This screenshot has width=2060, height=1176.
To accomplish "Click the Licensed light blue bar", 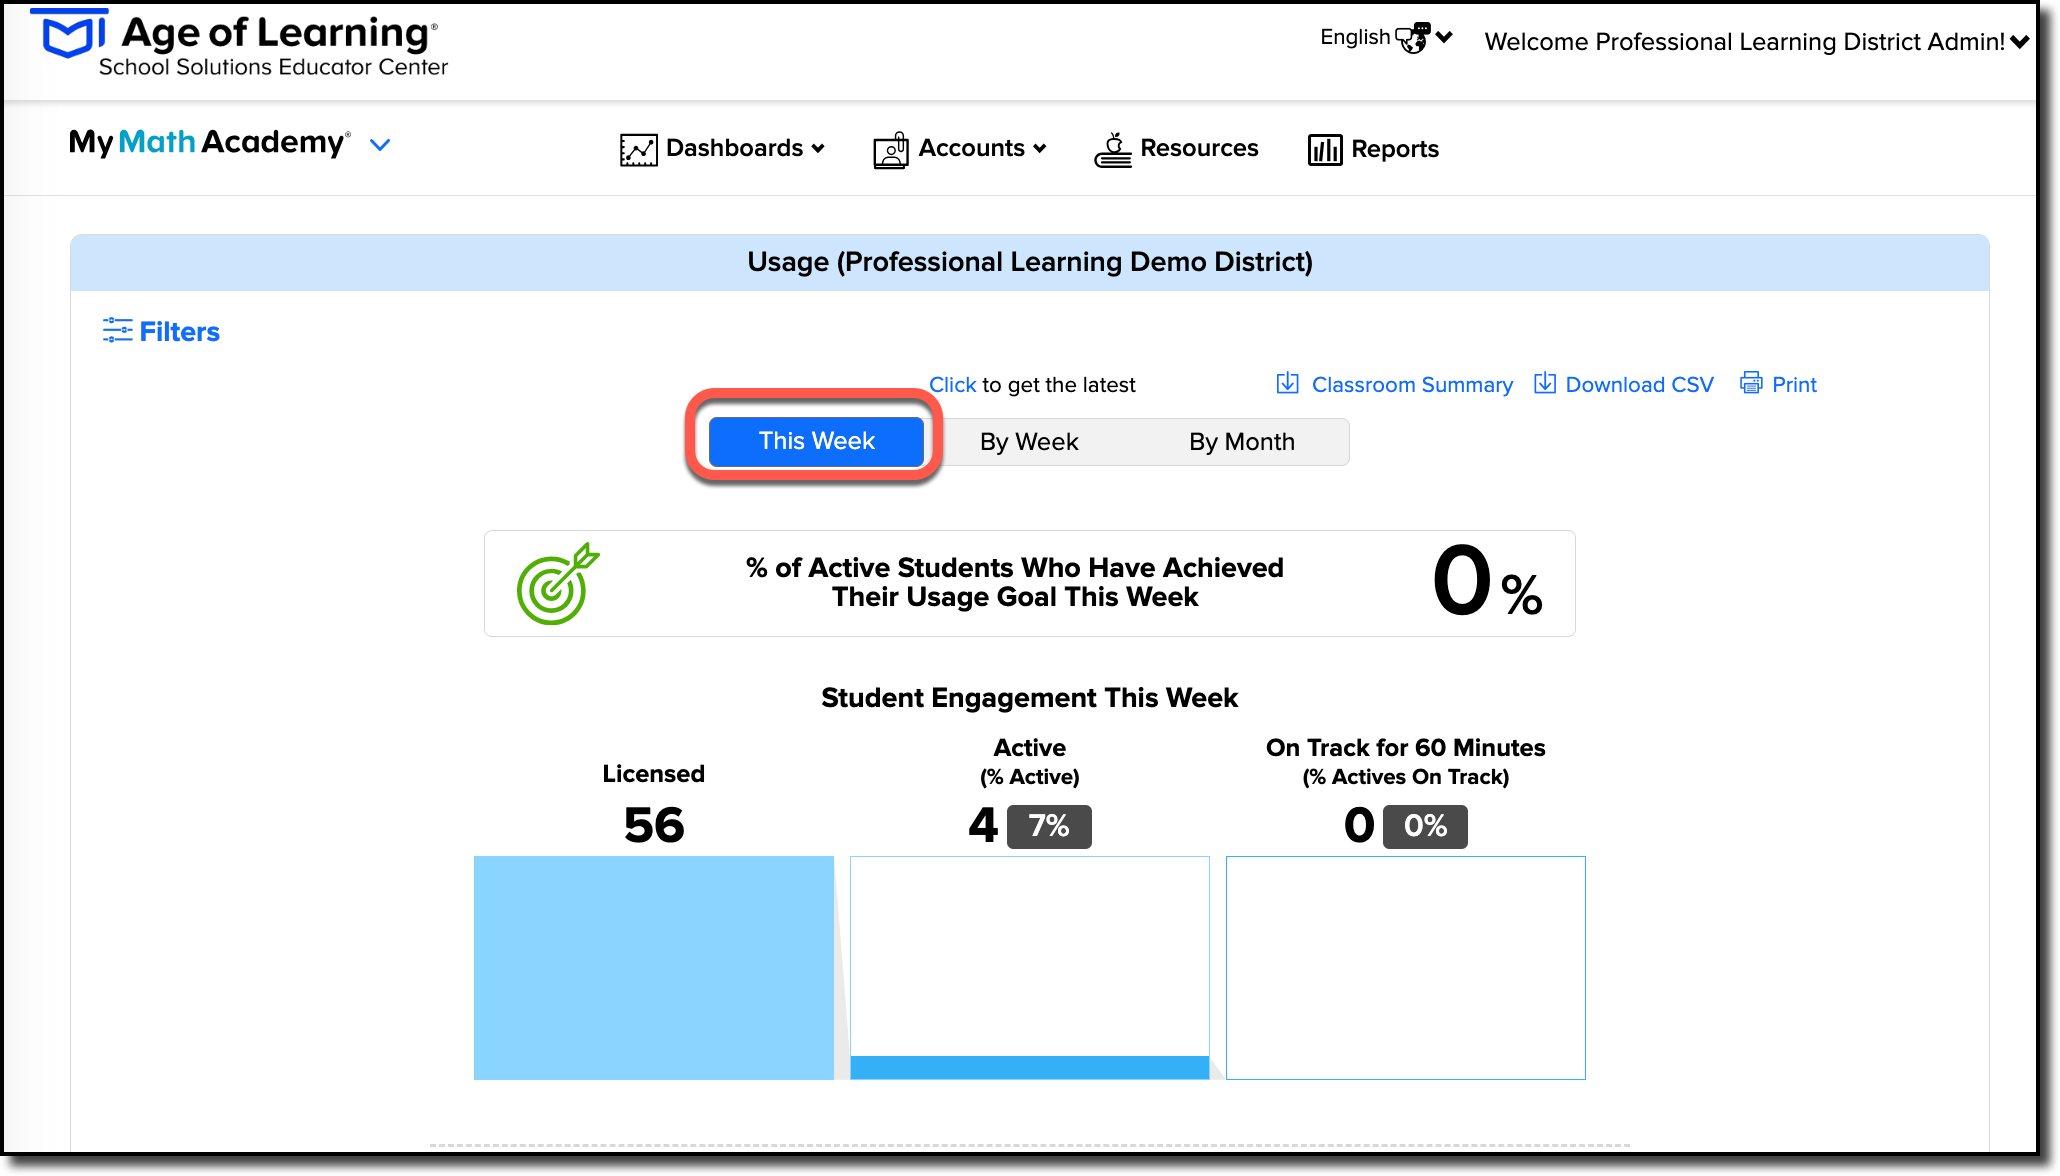I will (x=653, y=968).
